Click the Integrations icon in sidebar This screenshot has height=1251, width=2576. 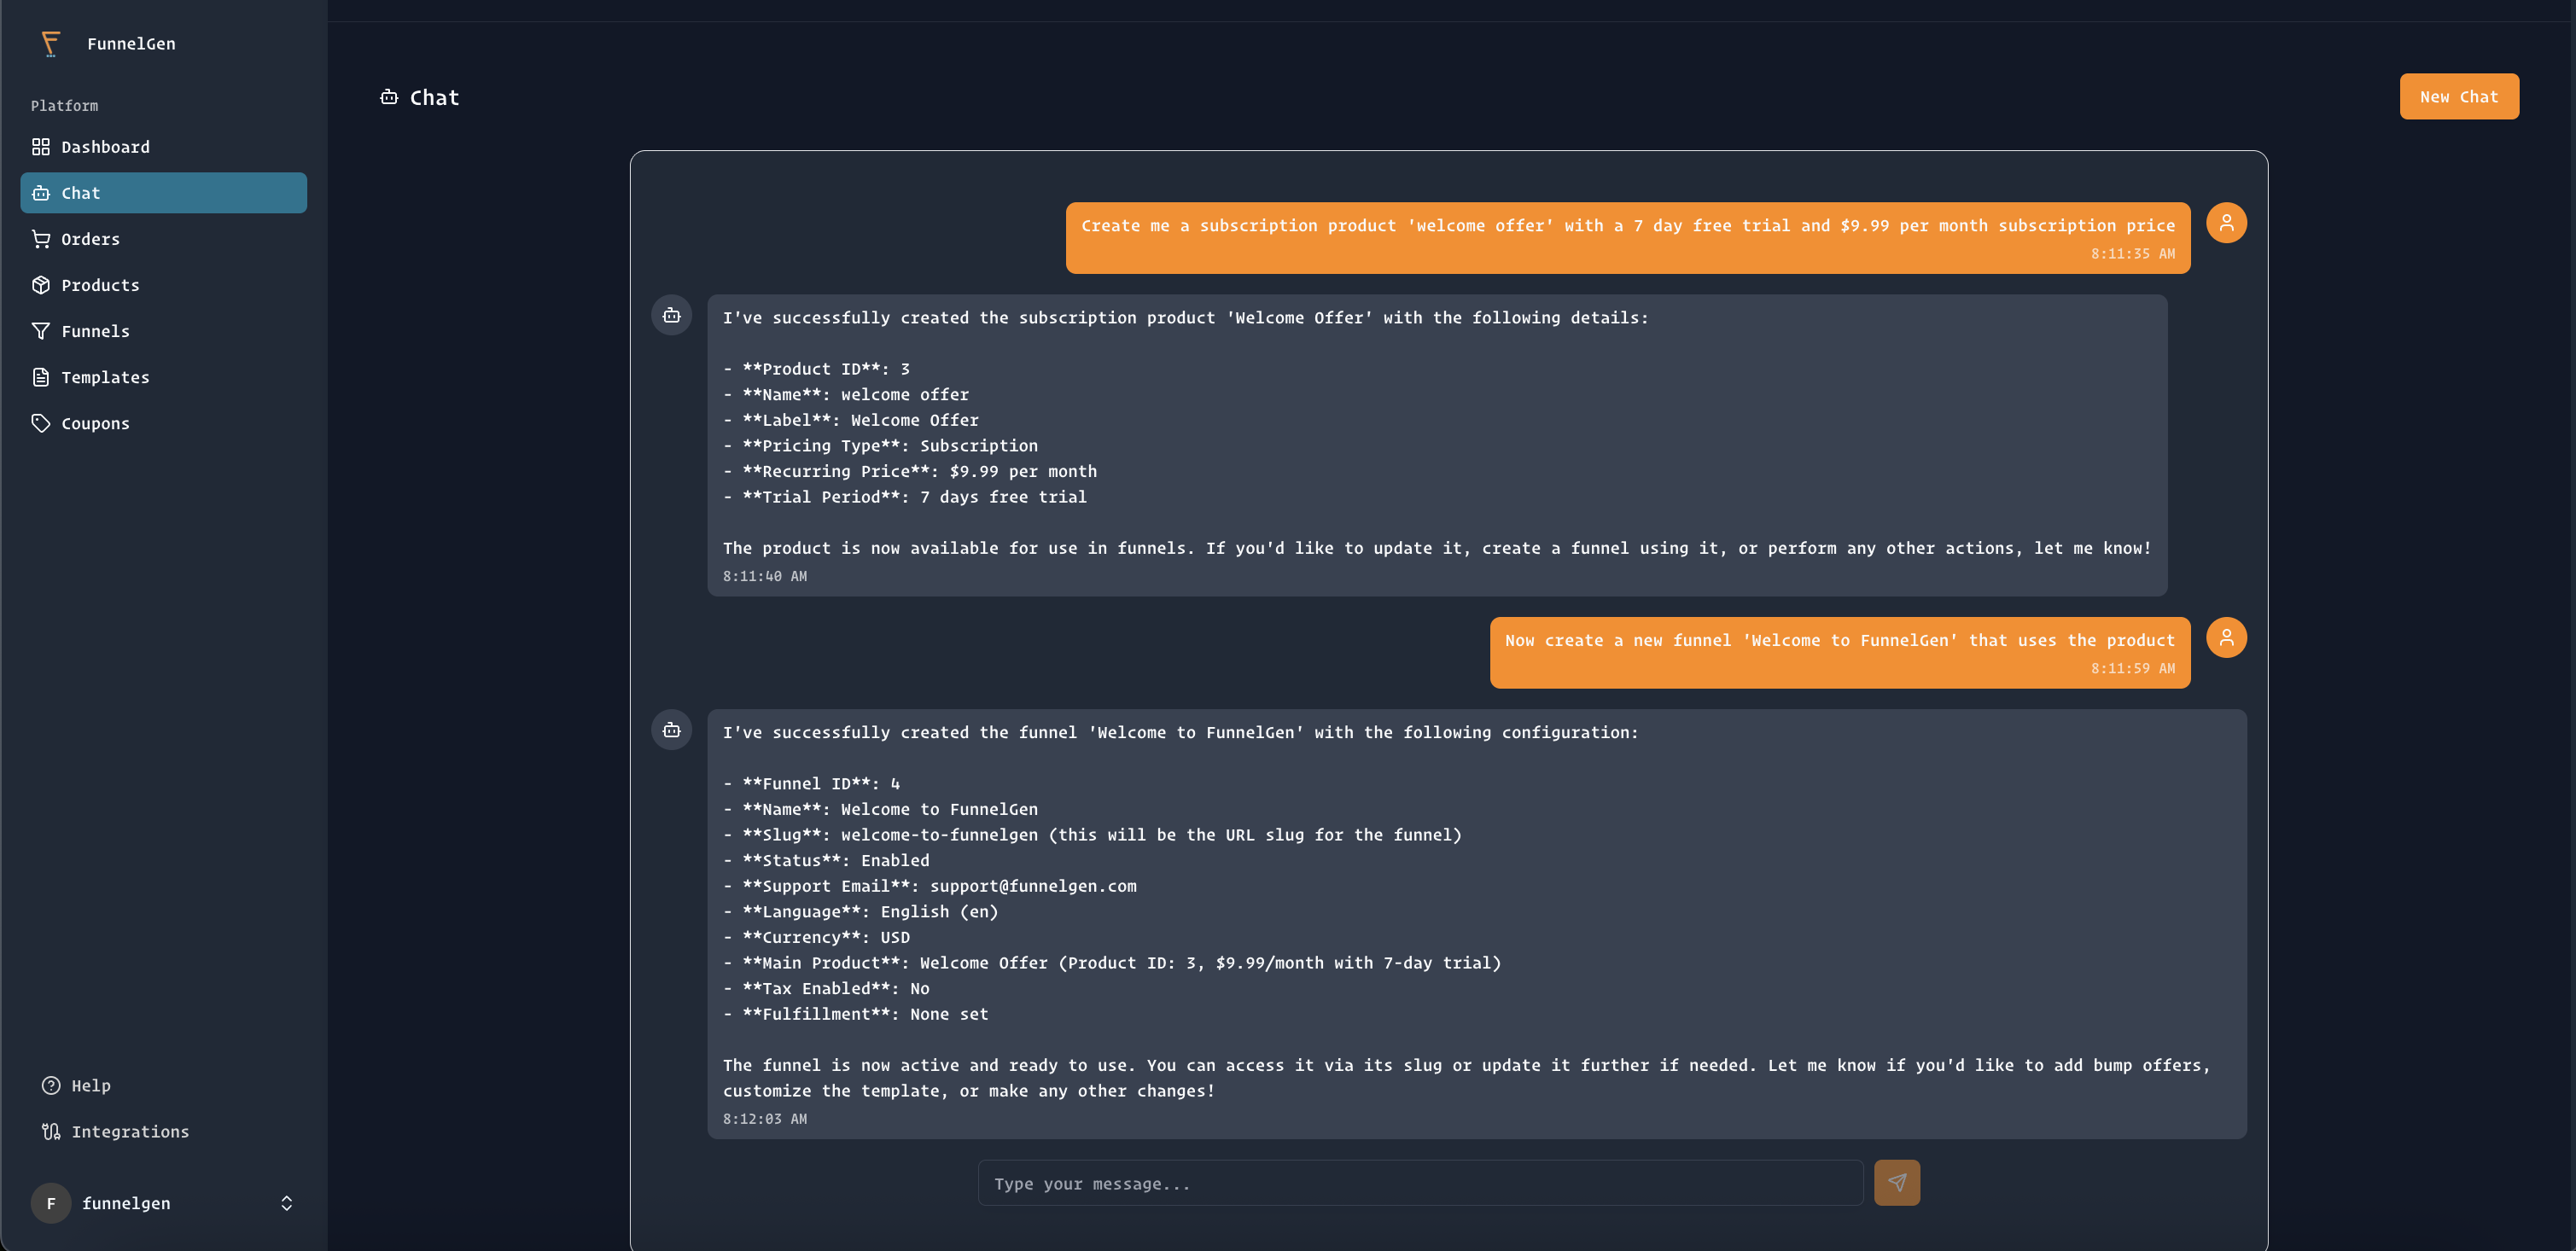pos(51,1131)
